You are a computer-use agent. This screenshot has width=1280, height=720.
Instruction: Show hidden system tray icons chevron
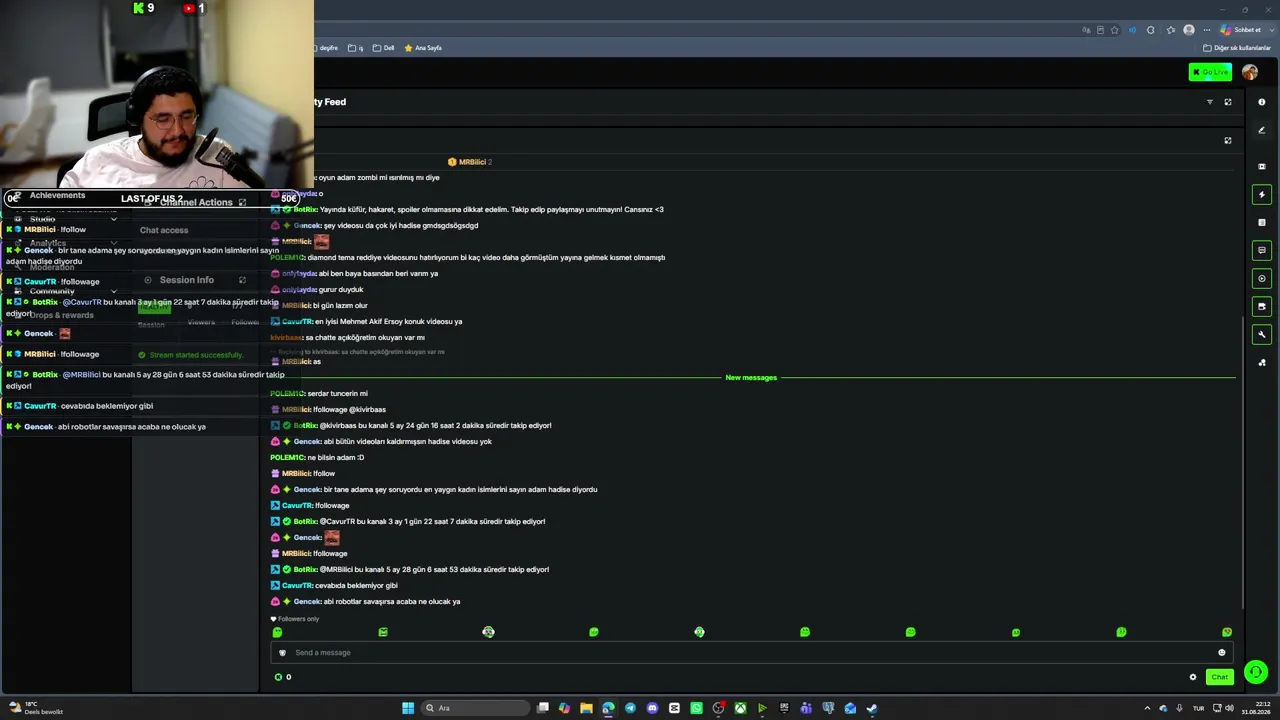(1147, 708)
